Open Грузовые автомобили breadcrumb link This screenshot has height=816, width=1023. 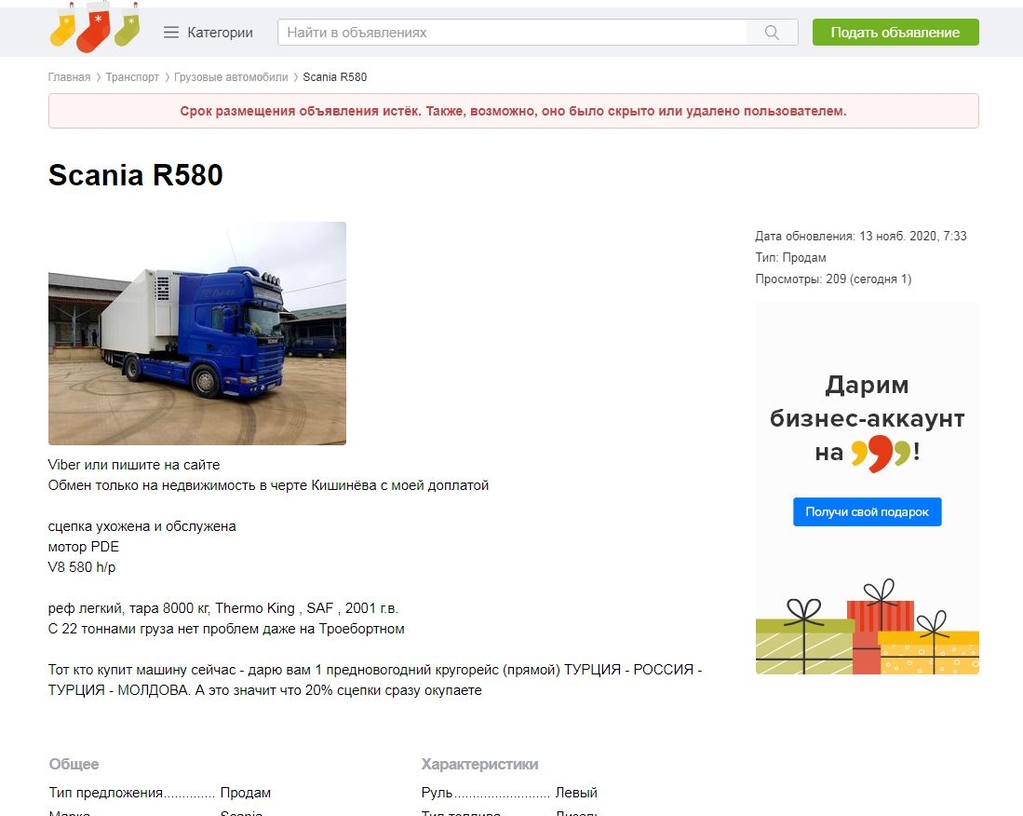[x=231, y=77]
